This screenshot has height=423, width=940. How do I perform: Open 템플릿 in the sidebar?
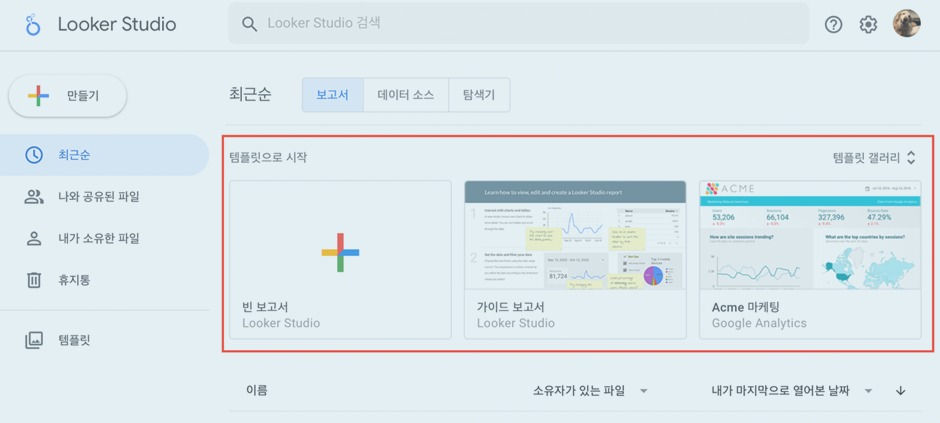pyautogui.click(x=104, y=340)
